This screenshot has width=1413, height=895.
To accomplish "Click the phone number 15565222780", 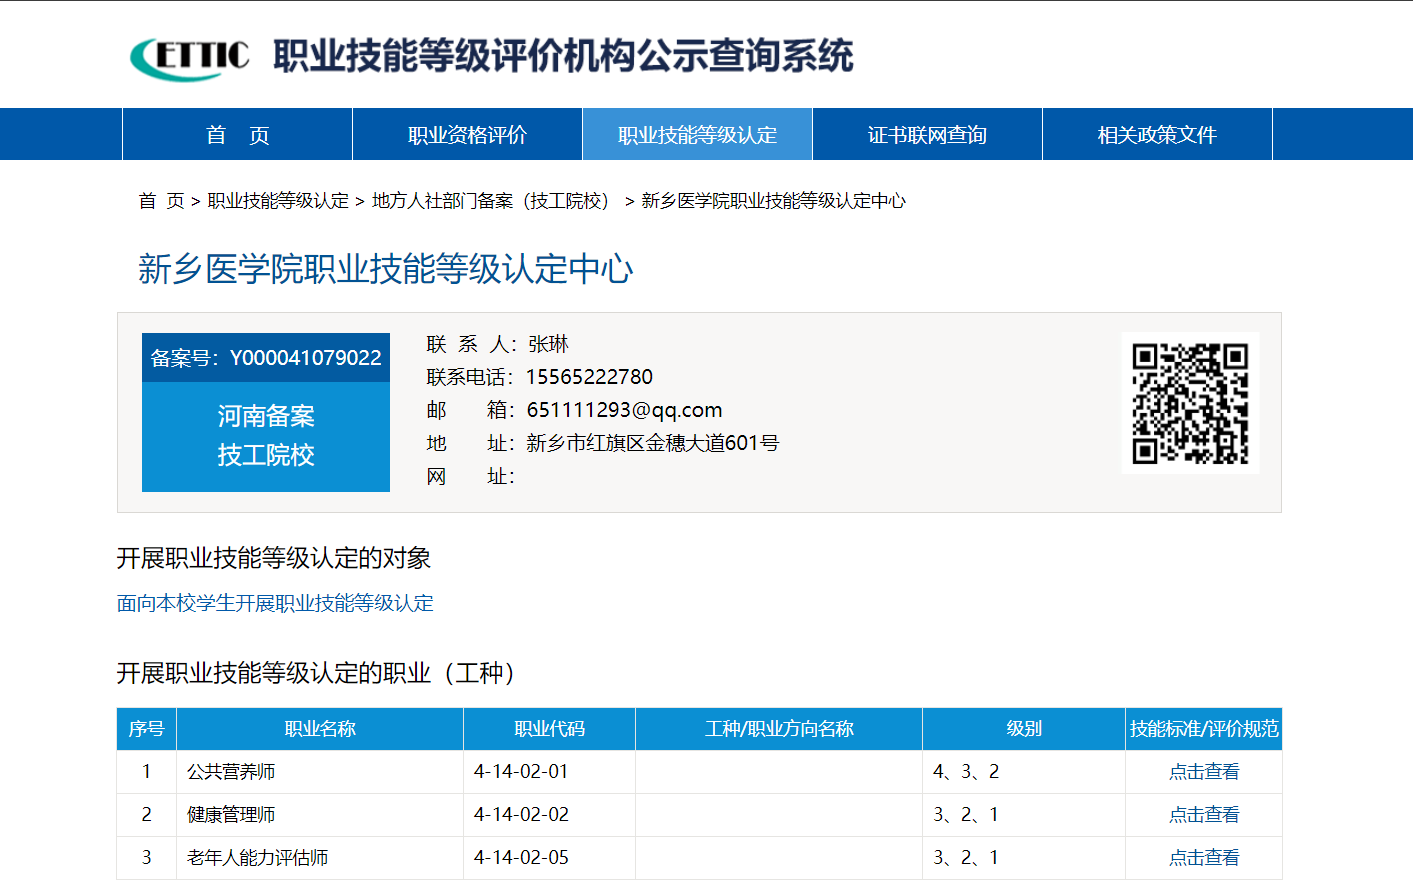I will pyautogui.click(x=589, y=377).
